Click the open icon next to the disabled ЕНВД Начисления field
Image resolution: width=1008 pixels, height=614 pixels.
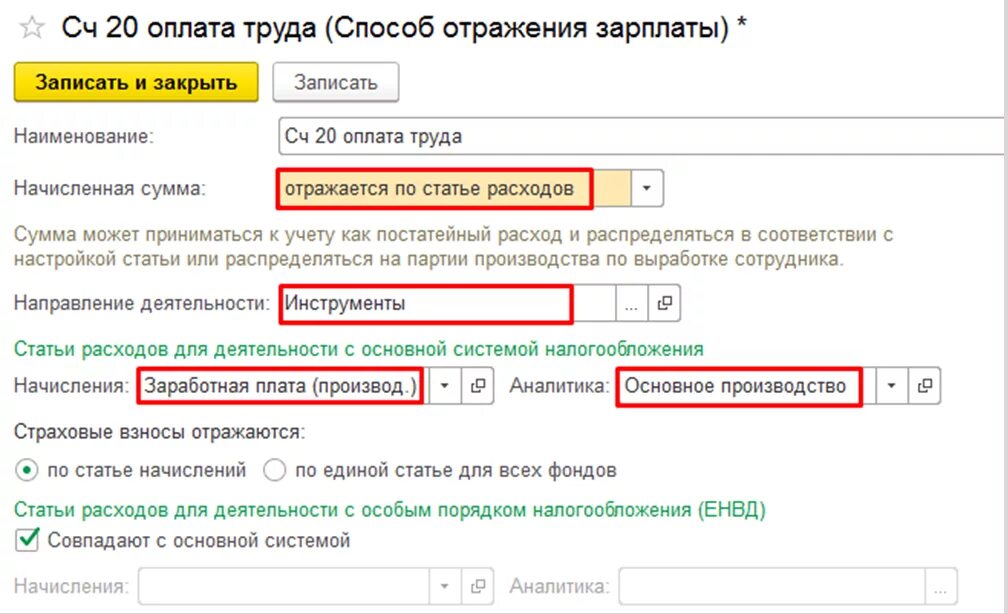click(478, 586)
